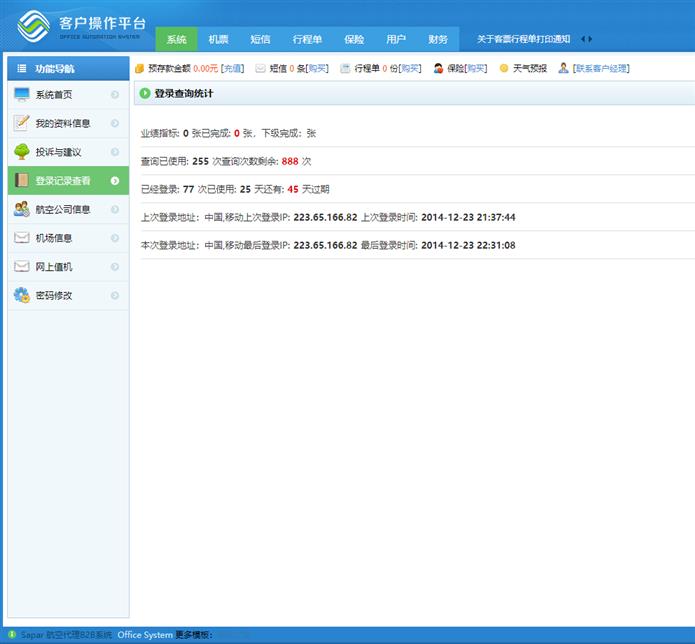Open the 财务 tab
Image resolution: width=695 pixels, height=644 pixels.
tap(438, 39)
